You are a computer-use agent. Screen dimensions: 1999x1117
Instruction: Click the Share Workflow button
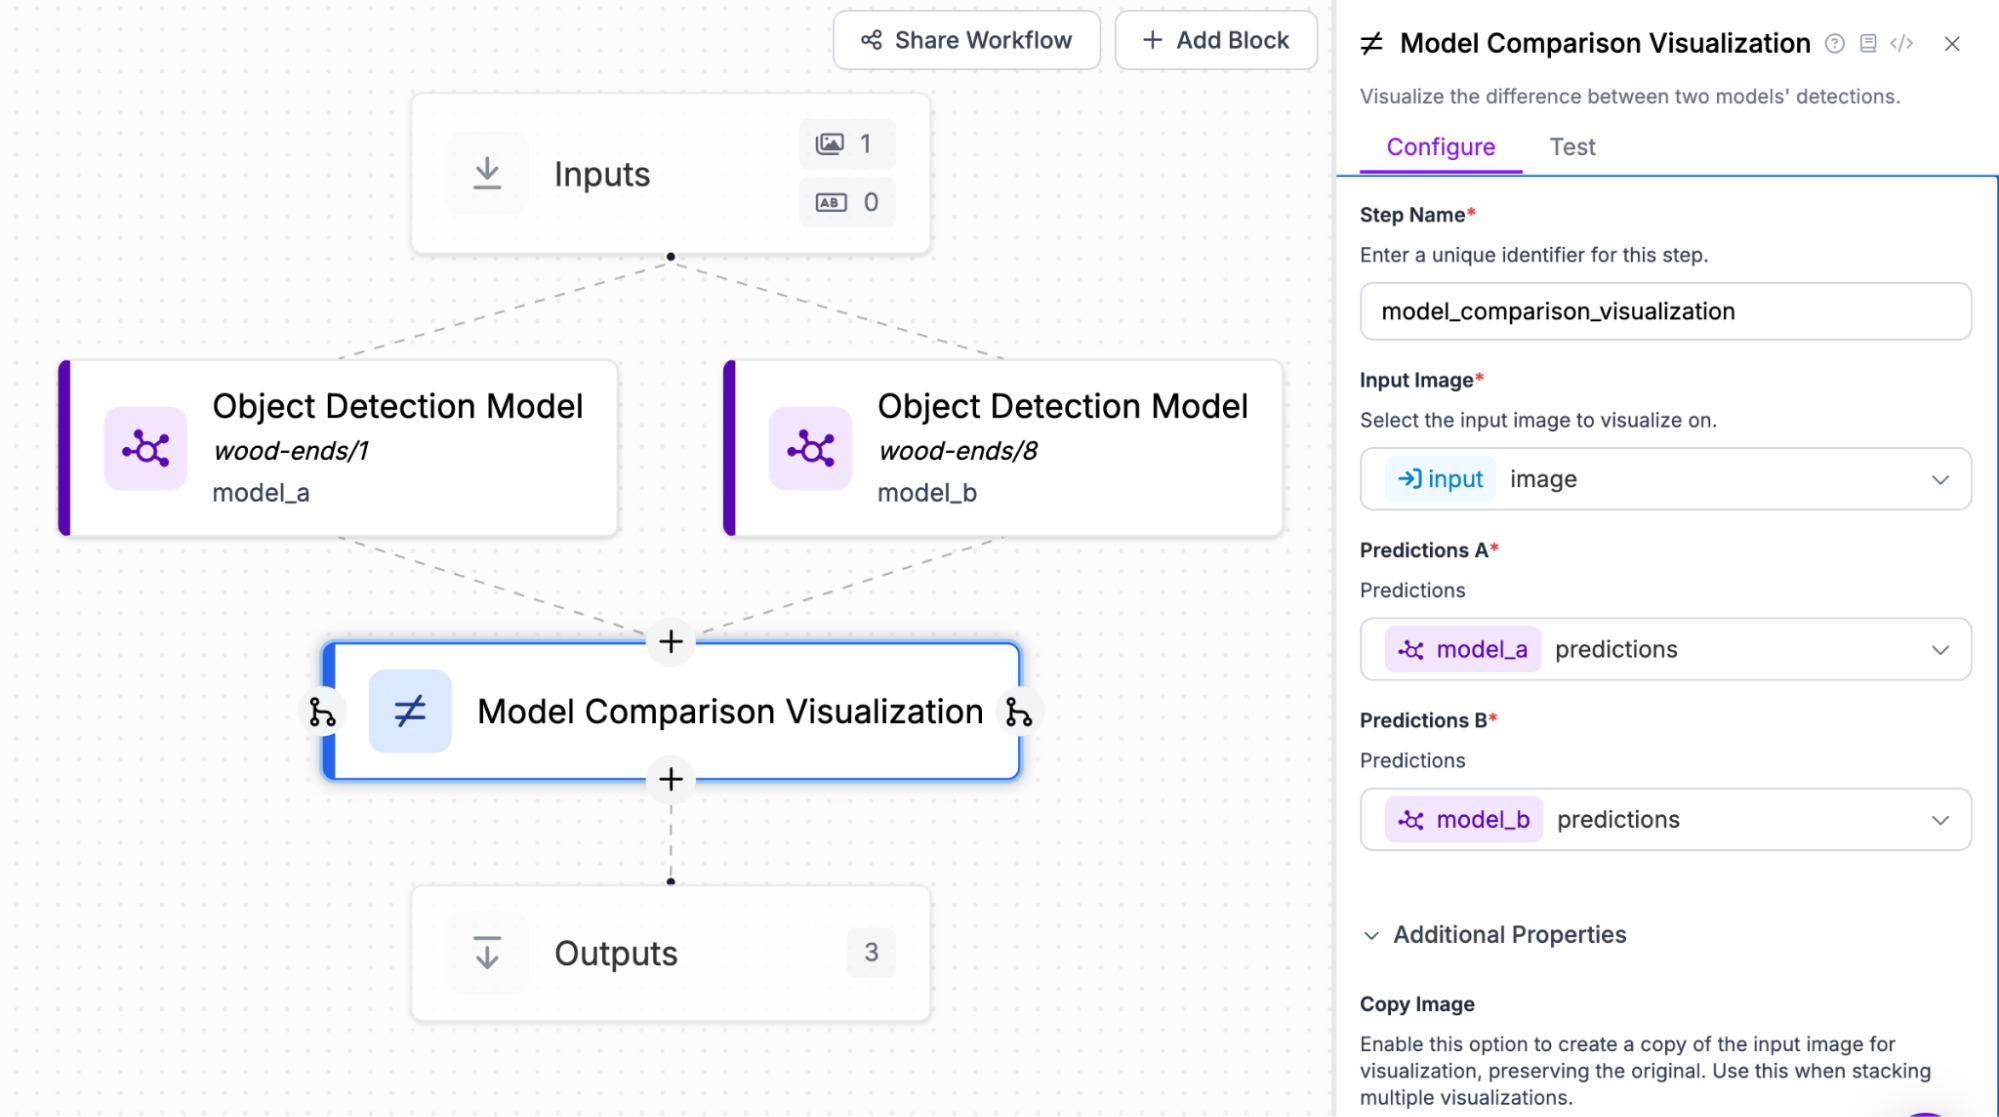click(966, 40)
